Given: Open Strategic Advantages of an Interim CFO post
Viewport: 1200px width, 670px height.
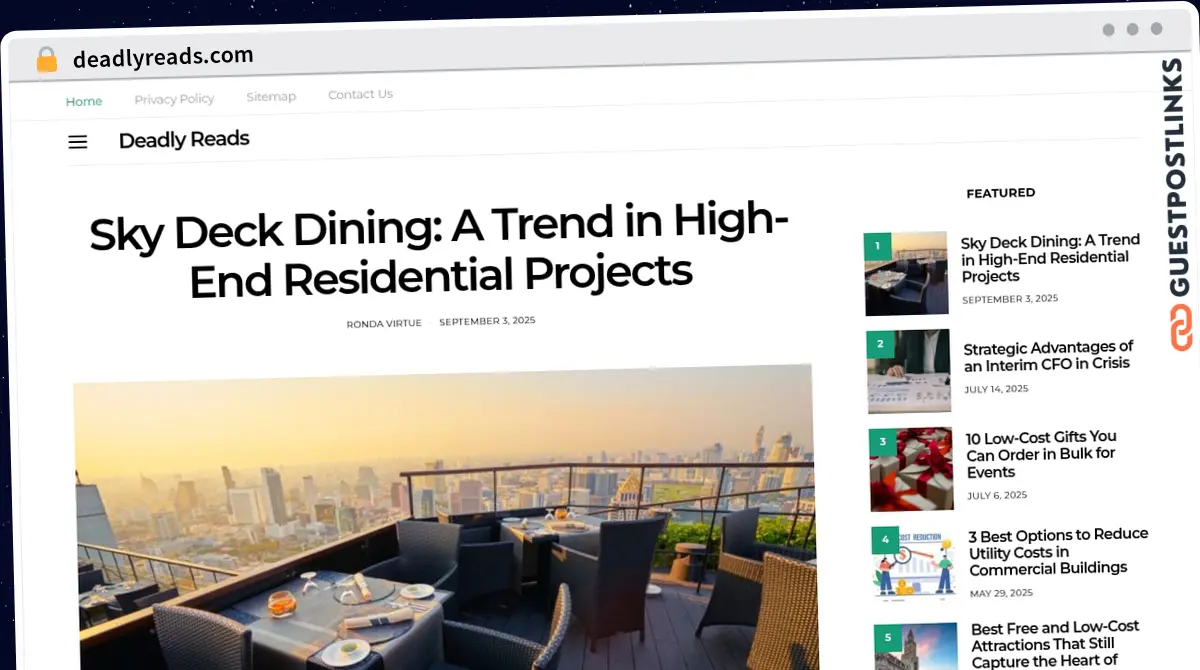Looking at the screenshot, I should (x=1049, y=356).
